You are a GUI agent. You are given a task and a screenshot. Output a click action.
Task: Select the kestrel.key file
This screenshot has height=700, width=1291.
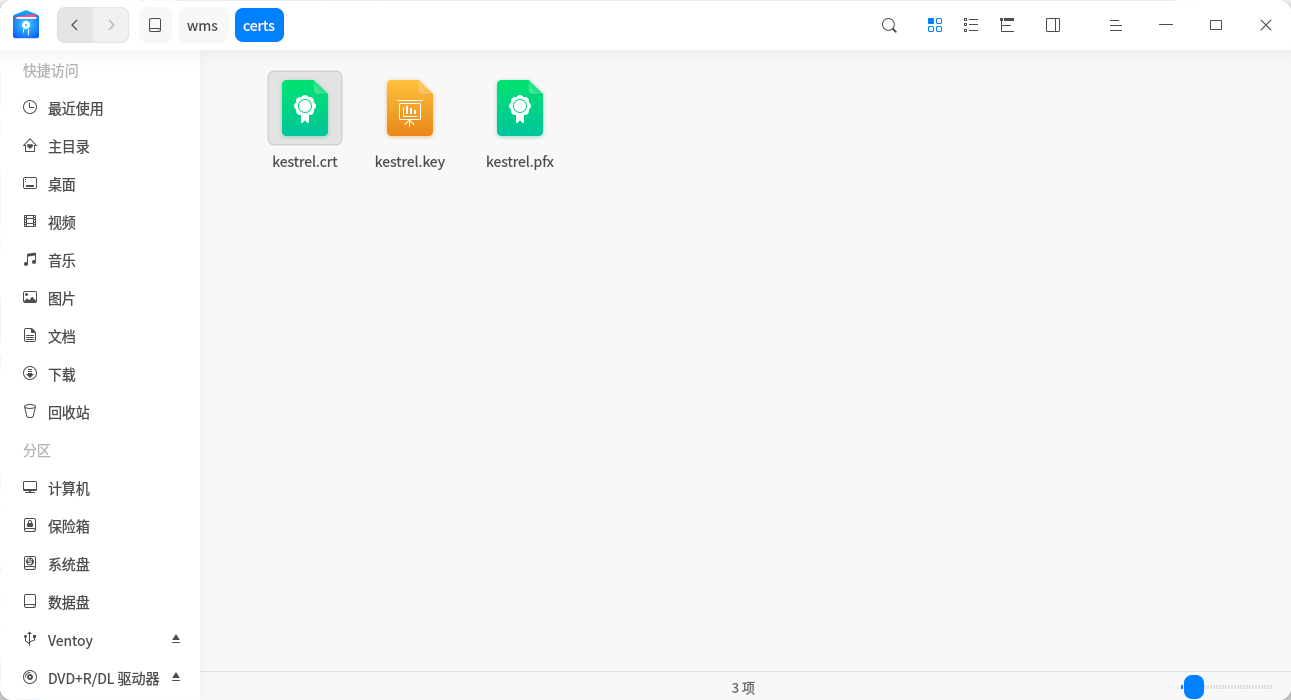[410, 122]
